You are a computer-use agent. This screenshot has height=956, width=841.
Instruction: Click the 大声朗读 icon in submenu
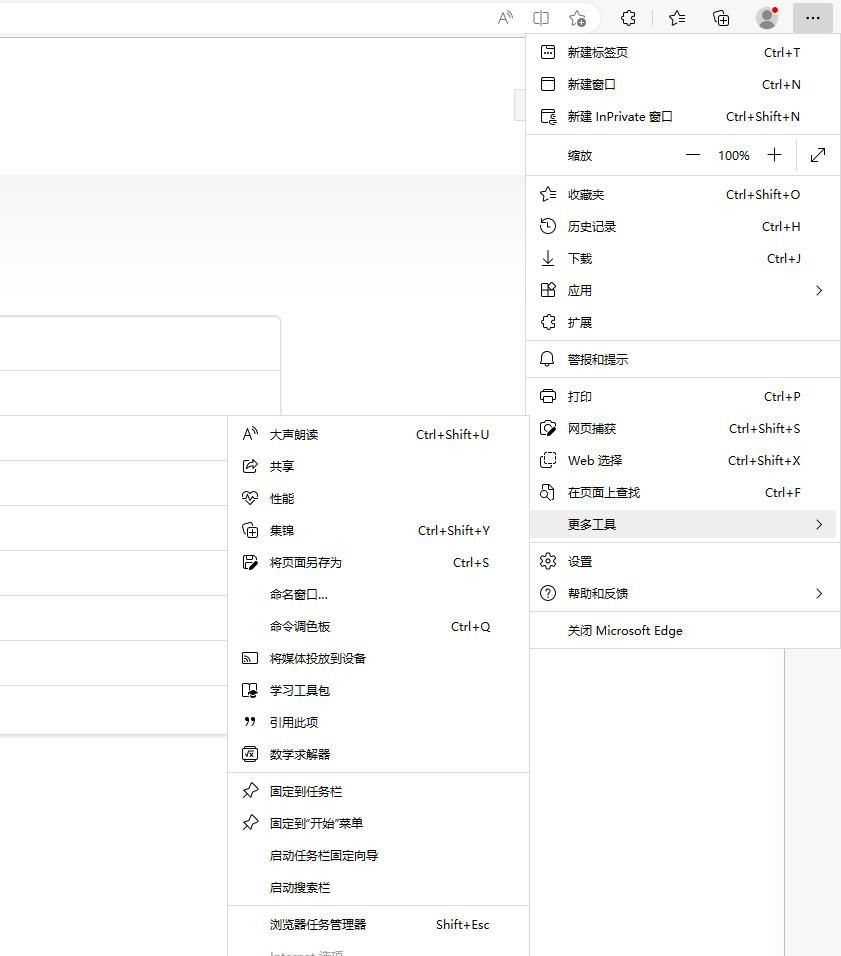[x=250, y=434]
